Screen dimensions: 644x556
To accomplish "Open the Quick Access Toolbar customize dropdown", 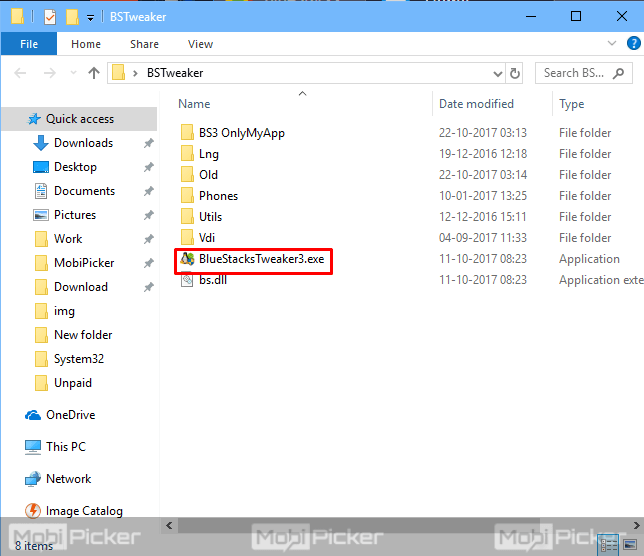I will [90, 18].
